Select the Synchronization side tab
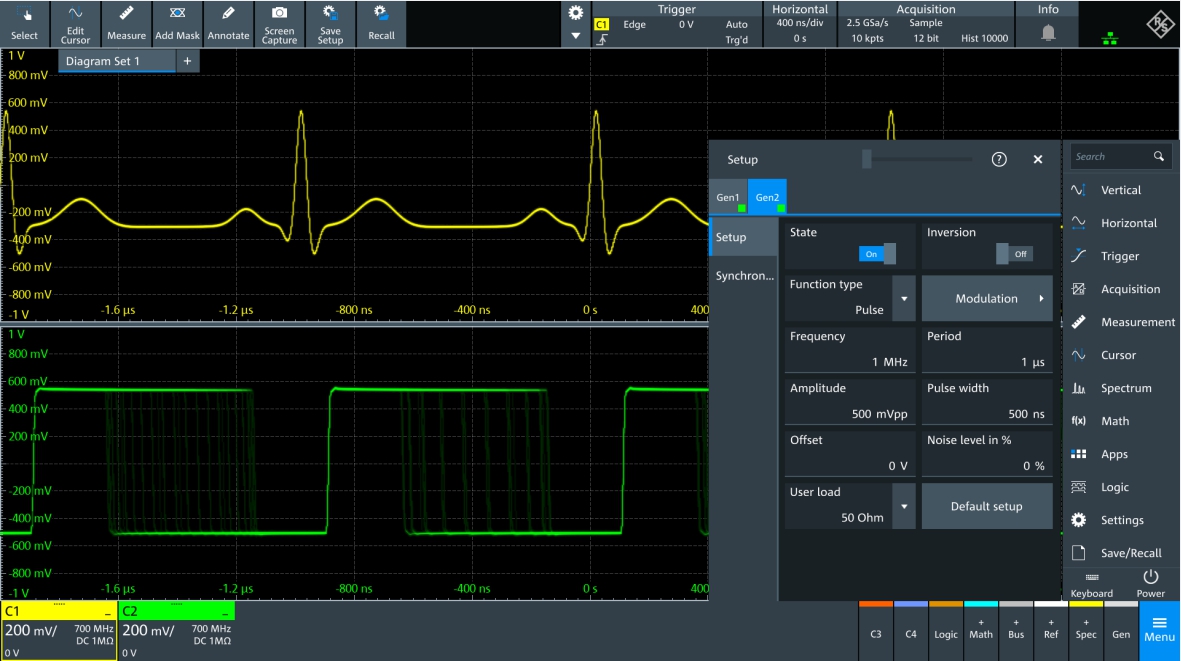Viewport: 1181px width, 661px height. pyautogui.click(x=743, y=276)
